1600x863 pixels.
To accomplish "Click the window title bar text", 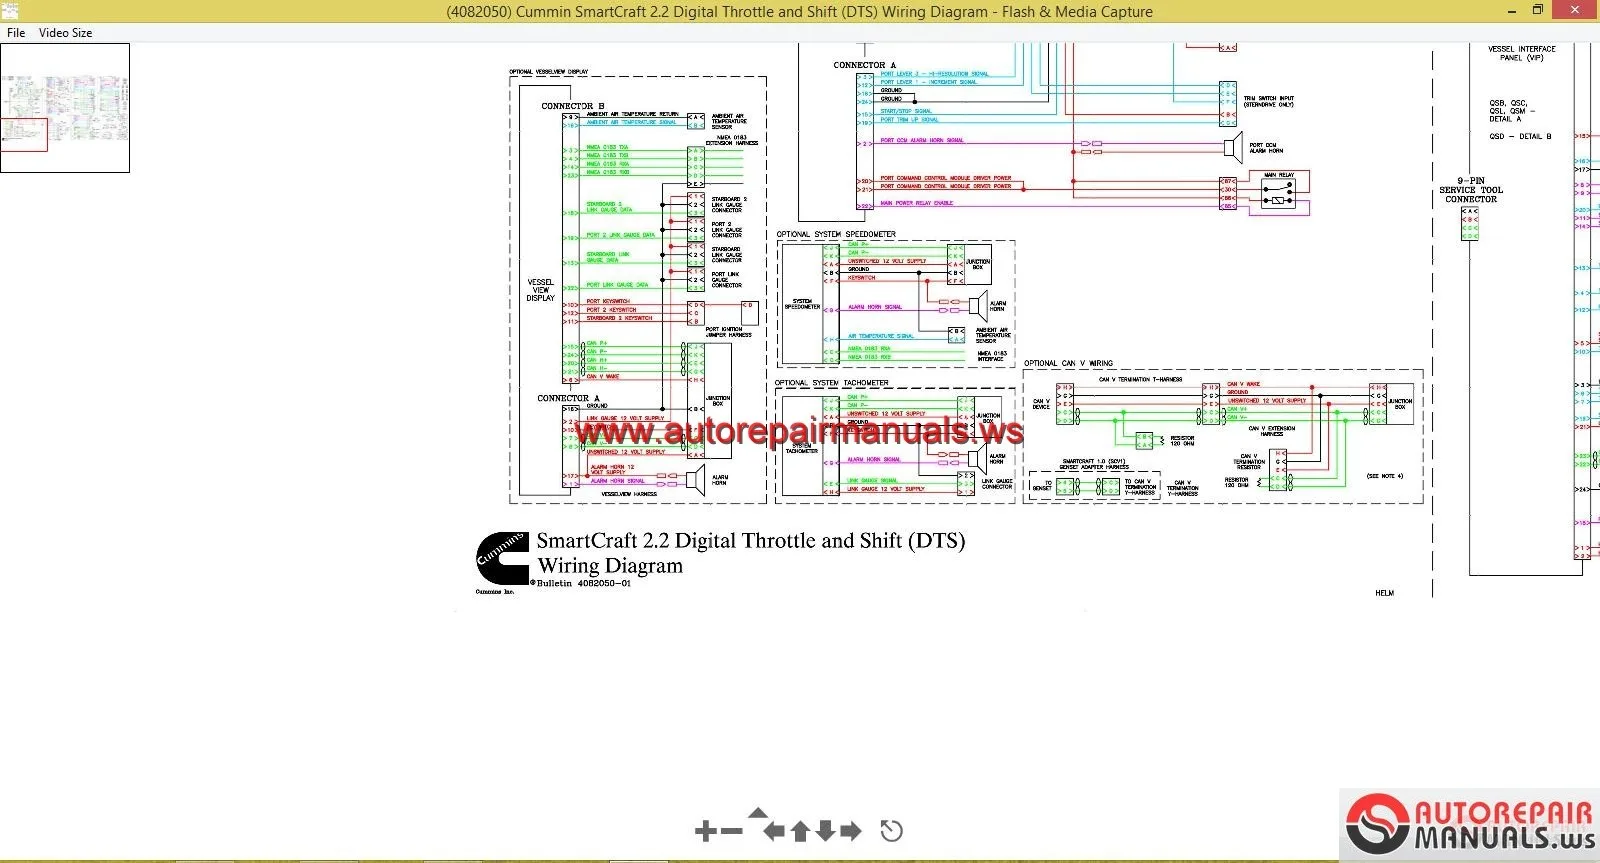I will (x=799, y=12).
